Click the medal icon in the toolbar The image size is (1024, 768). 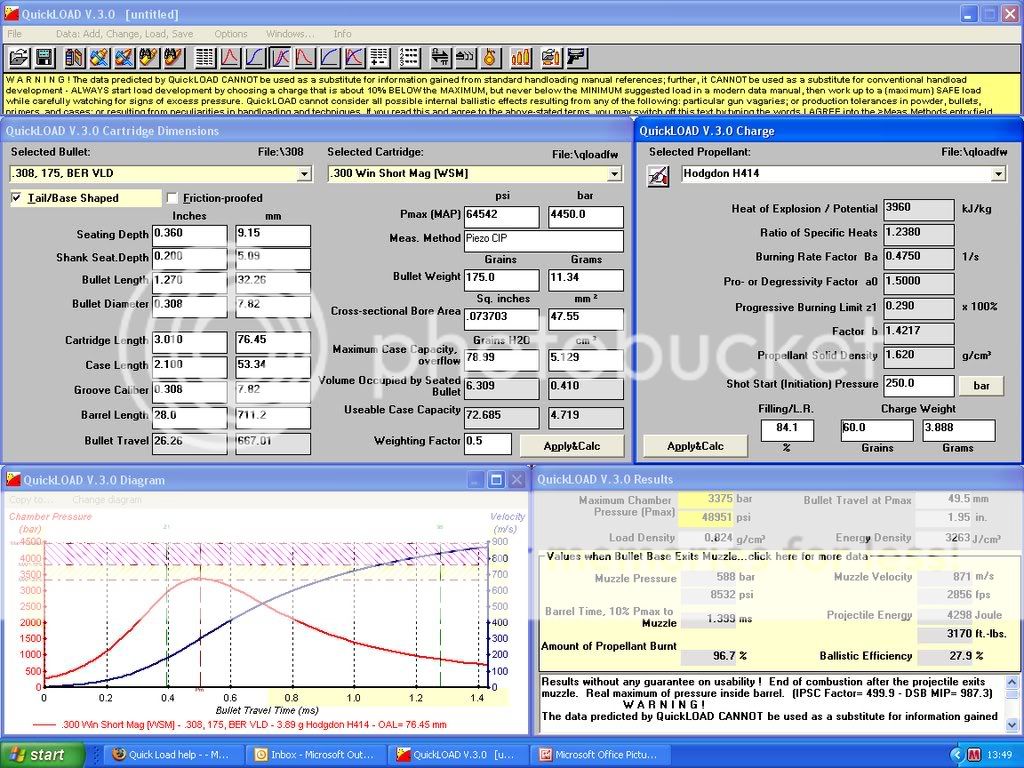coord(491,57)
